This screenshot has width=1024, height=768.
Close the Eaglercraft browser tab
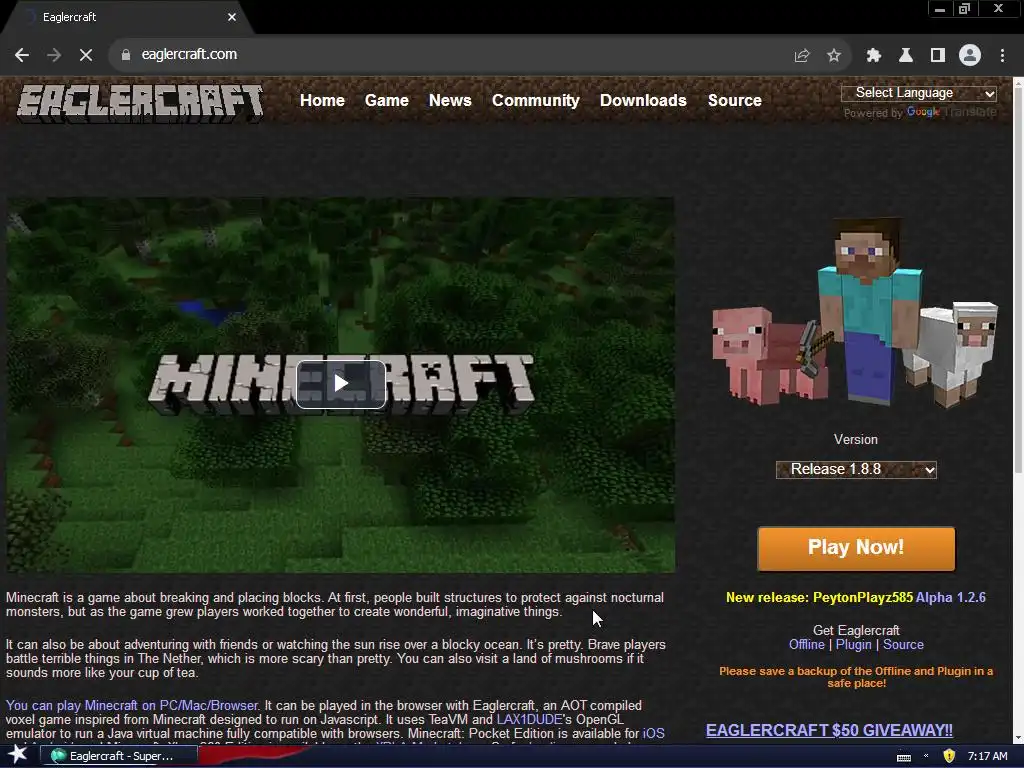click(232, 17)
